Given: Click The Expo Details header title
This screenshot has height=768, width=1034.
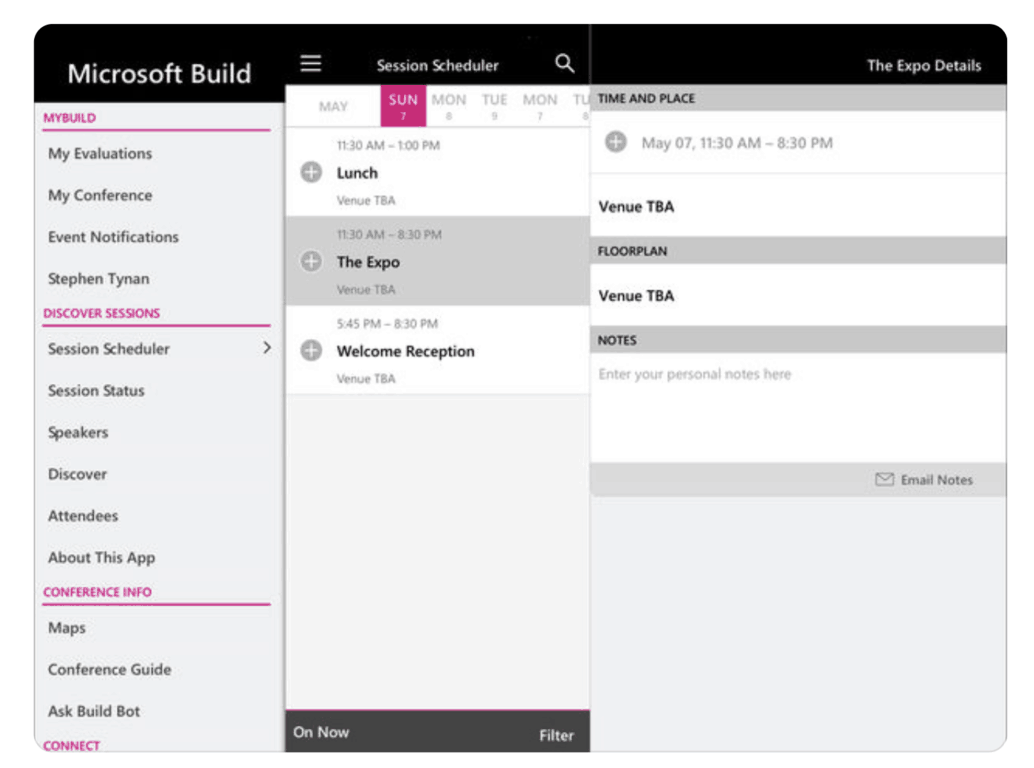Looking at the screenshot, I should click(x=924, y=65).
